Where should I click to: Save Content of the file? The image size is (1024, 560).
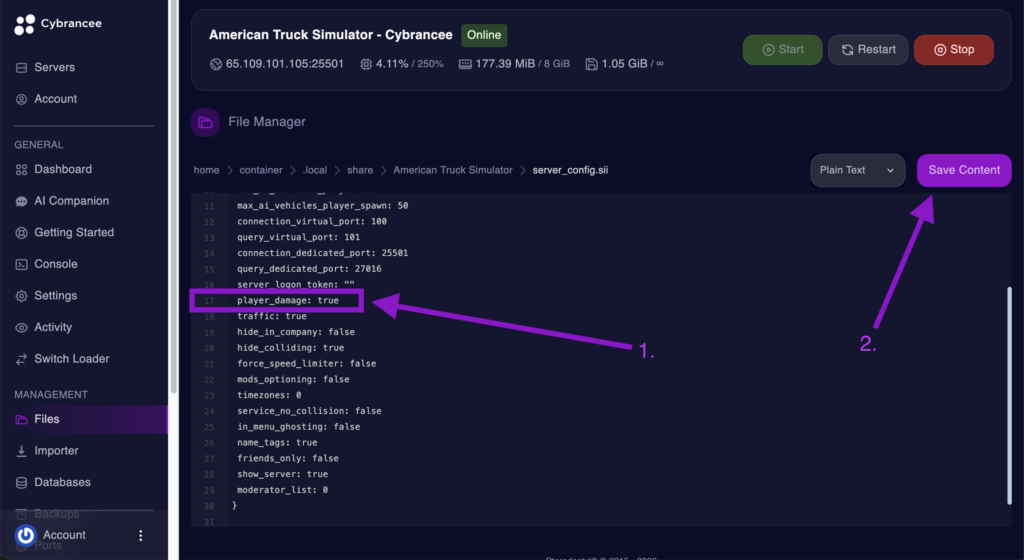click(x=964, y=170)
